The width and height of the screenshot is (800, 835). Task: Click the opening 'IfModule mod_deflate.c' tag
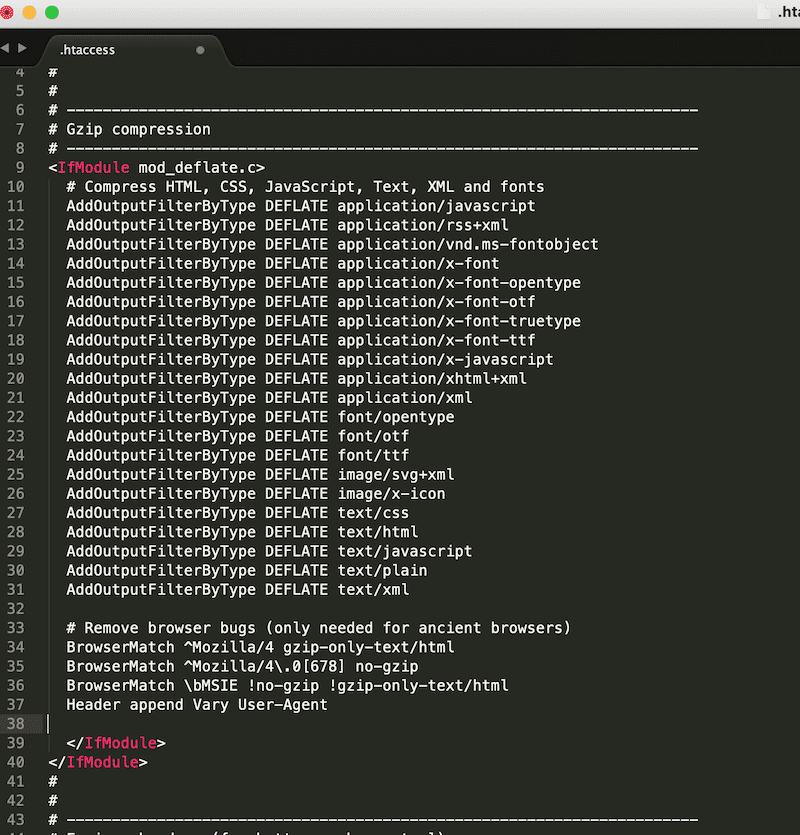157,168
